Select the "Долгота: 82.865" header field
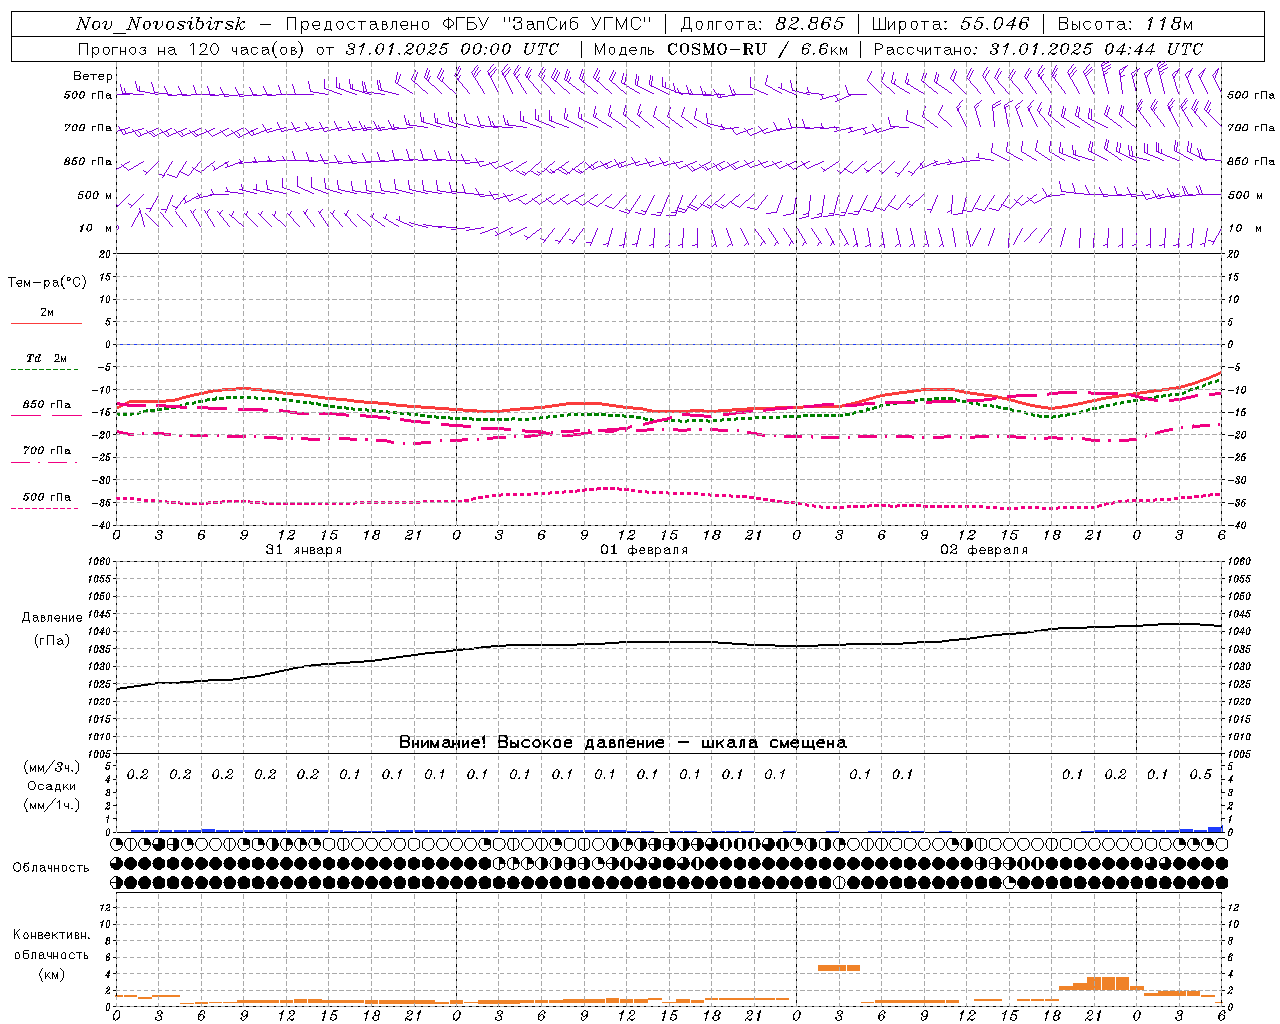The image size is (1280, 1024). pos(762,24)
